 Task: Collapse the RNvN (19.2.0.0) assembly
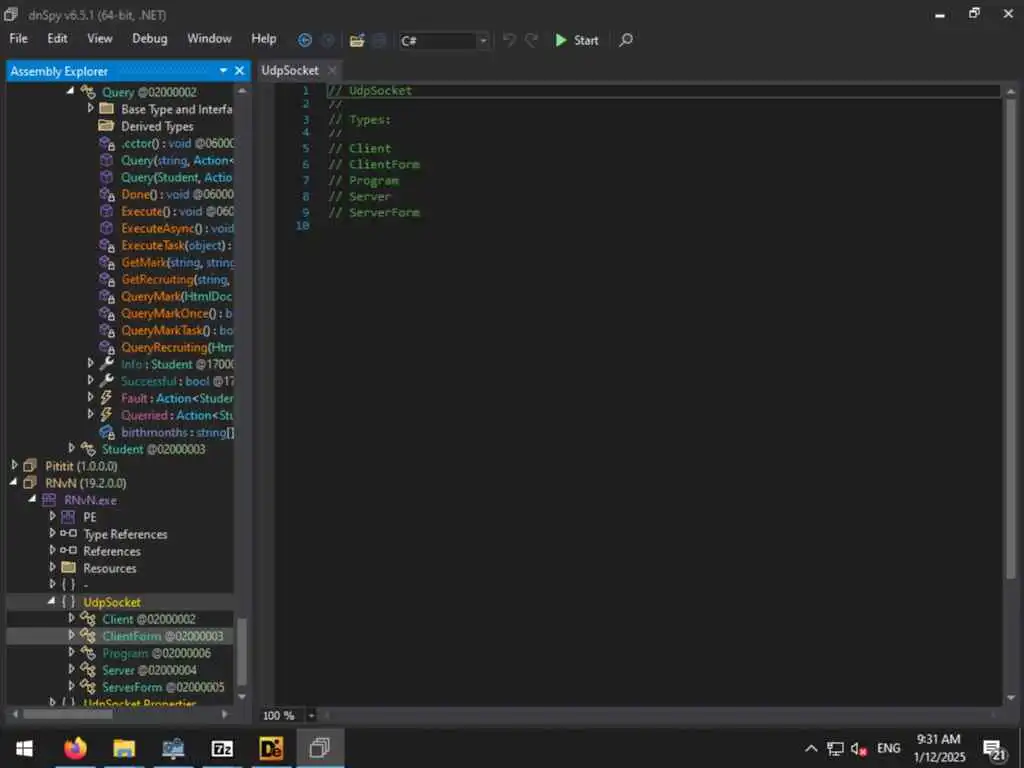tap(14, 482)
